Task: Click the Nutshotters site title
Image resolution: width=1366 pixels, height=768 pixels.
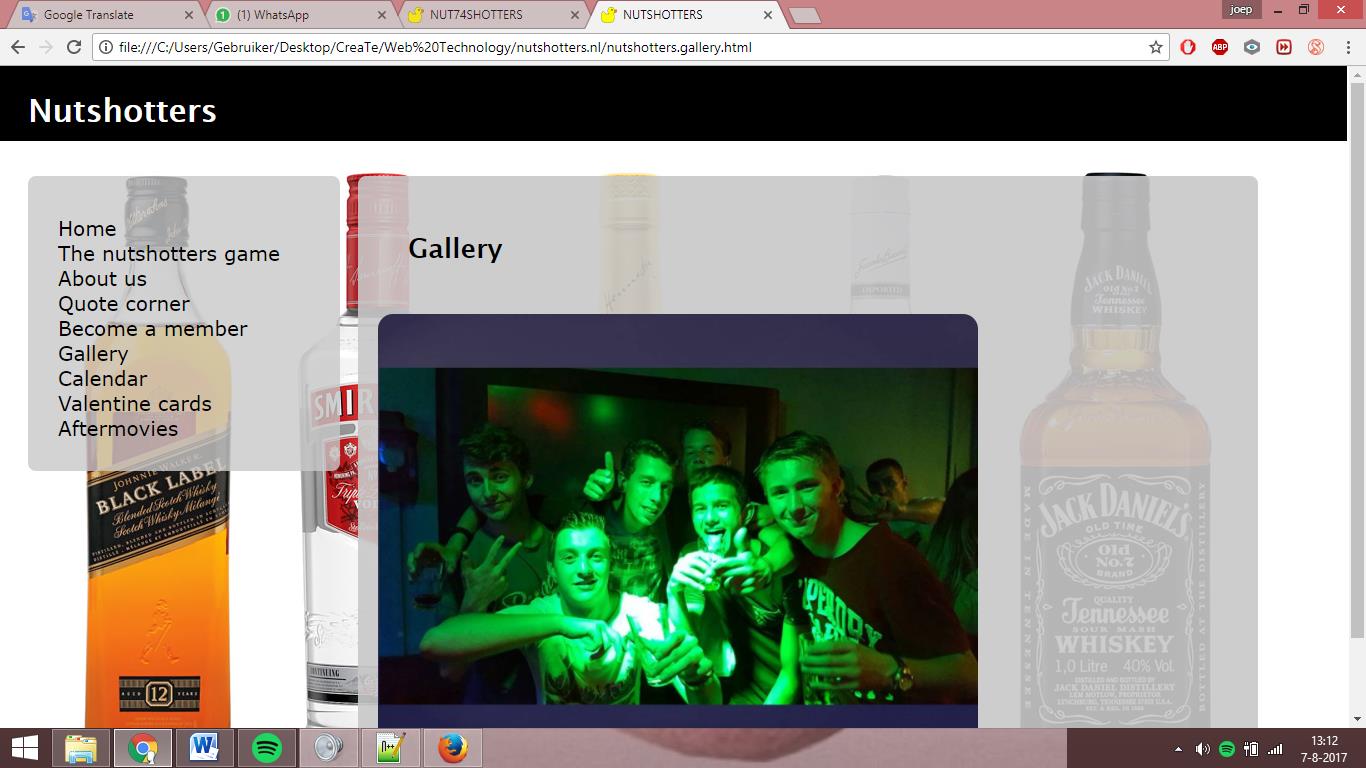Action: pyautogui.click(x=122, y=110)
